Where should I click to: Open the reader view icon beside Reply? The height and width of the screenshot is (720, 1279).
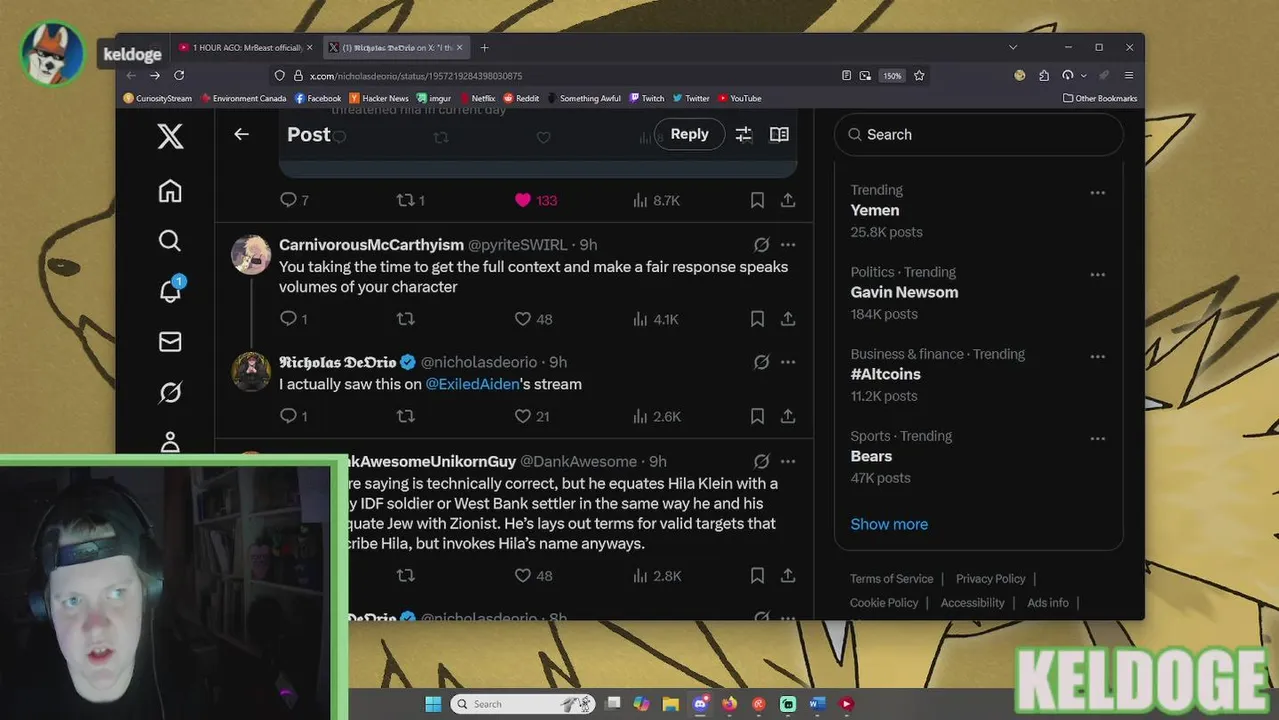779,134
